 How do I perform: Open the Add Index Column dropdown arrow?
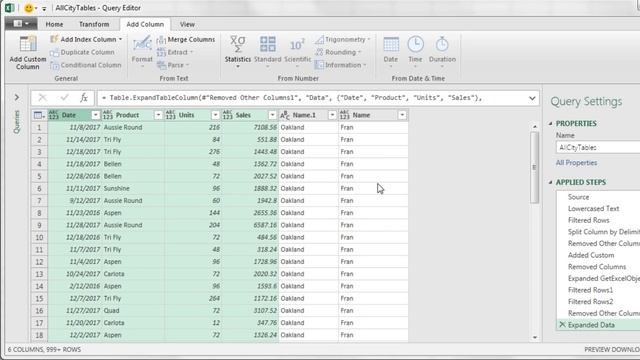tap(120, 39)
